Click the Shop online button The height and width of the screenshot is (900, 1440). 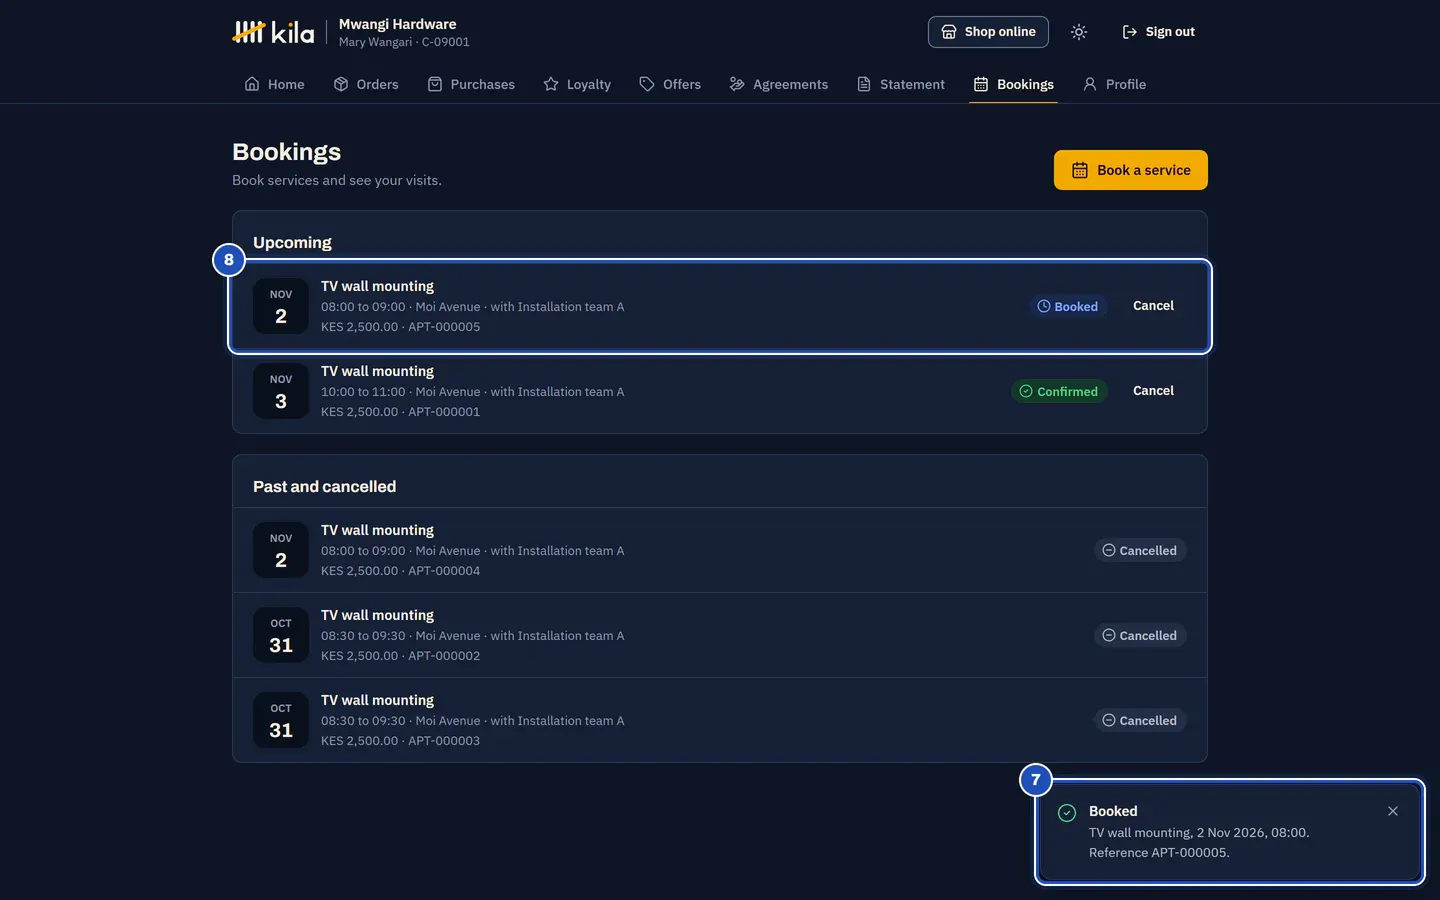tap(988, 32)
